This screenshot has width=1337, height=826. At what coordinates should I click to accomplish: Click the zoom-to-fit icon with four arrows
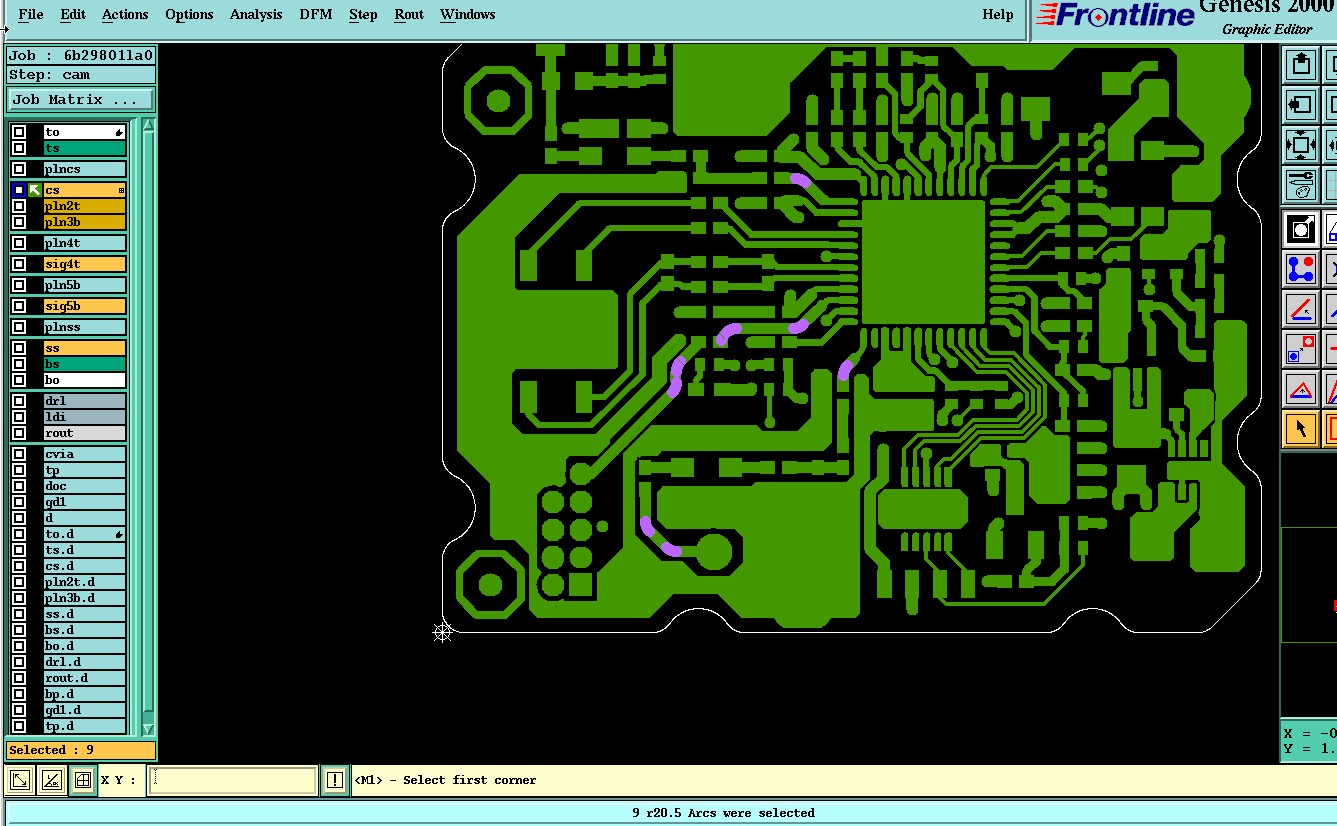(1300, 145)
